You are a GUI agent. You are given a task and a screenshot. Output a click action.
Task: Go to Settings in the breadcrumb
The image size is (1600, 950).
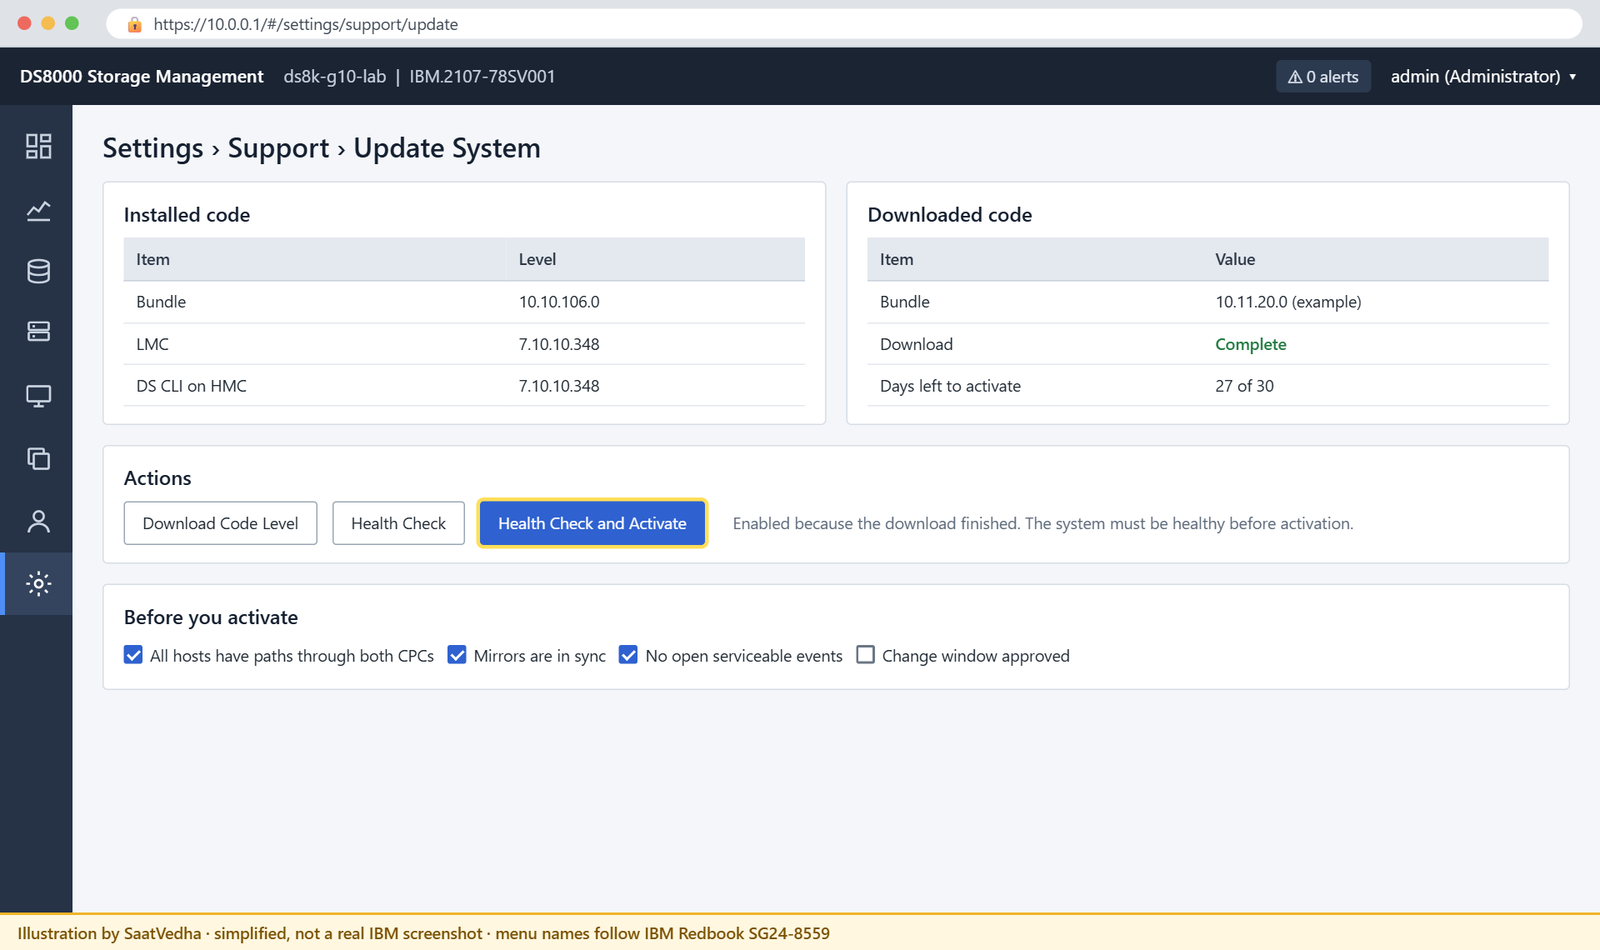click(x=153, y=148)
